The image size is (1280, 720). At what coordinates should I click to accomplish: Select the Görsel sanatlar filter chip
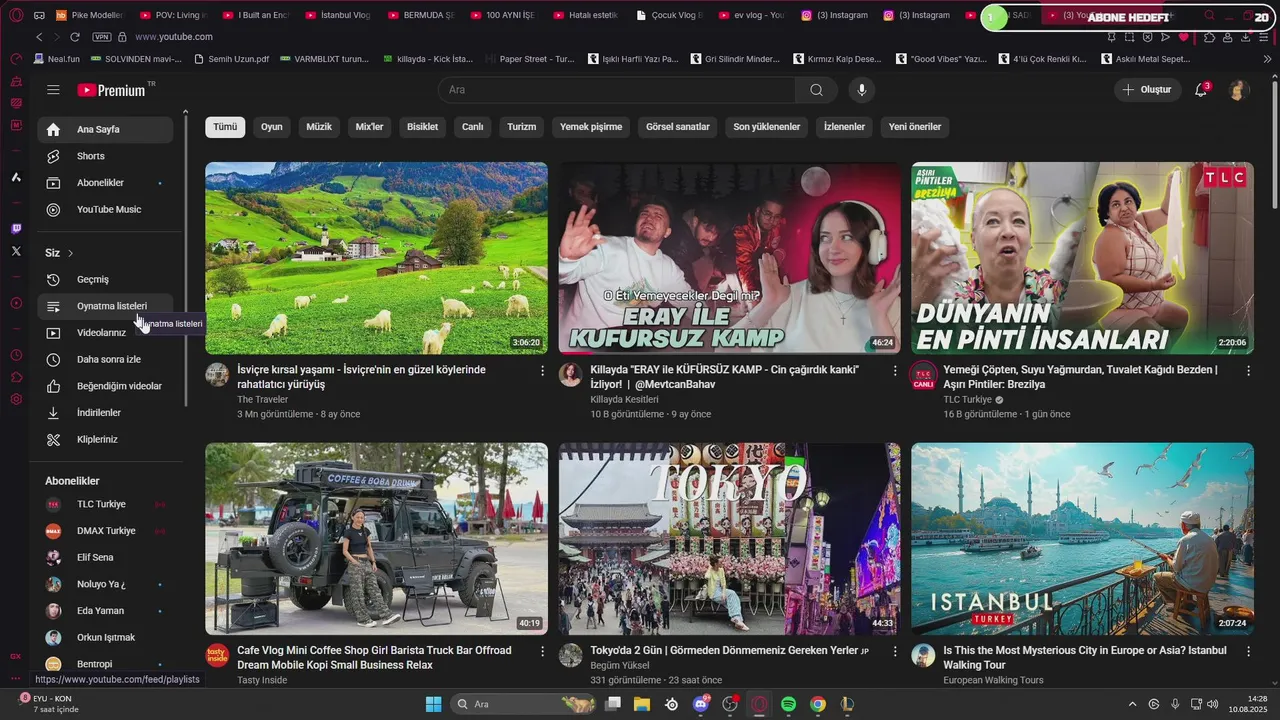point(678,127)
